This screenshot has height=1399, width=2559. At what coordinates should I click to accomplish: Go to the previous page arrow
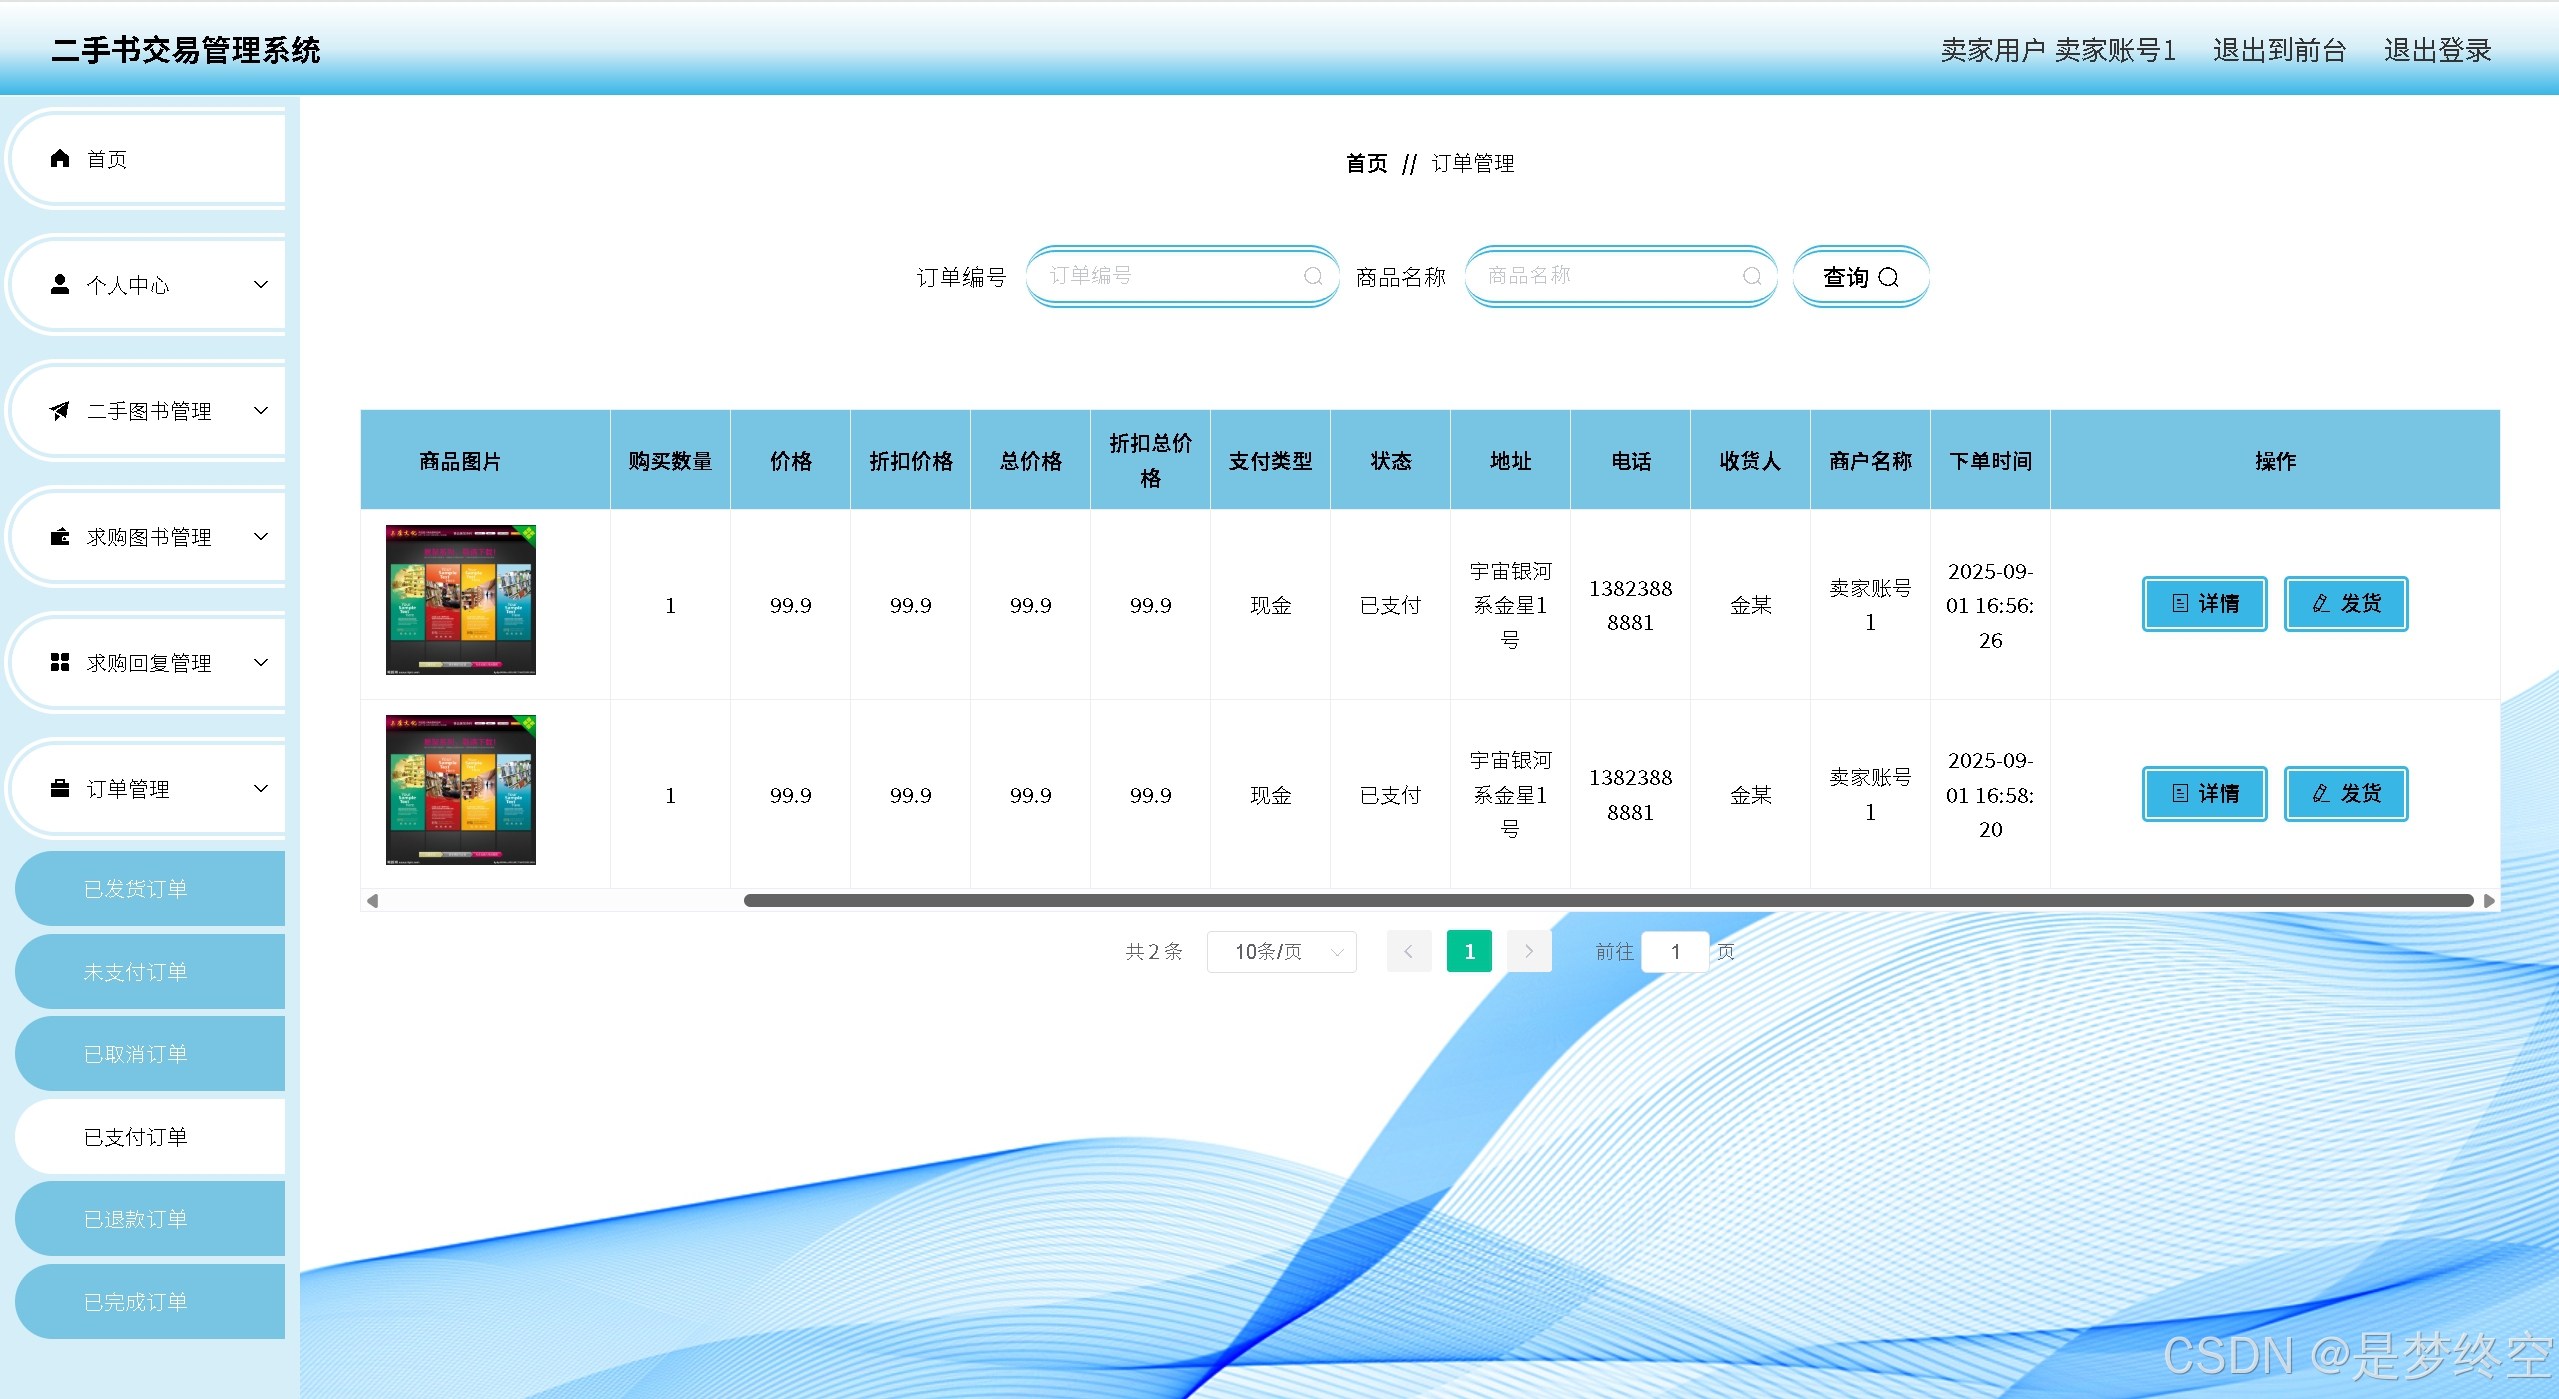[1409, 951]
